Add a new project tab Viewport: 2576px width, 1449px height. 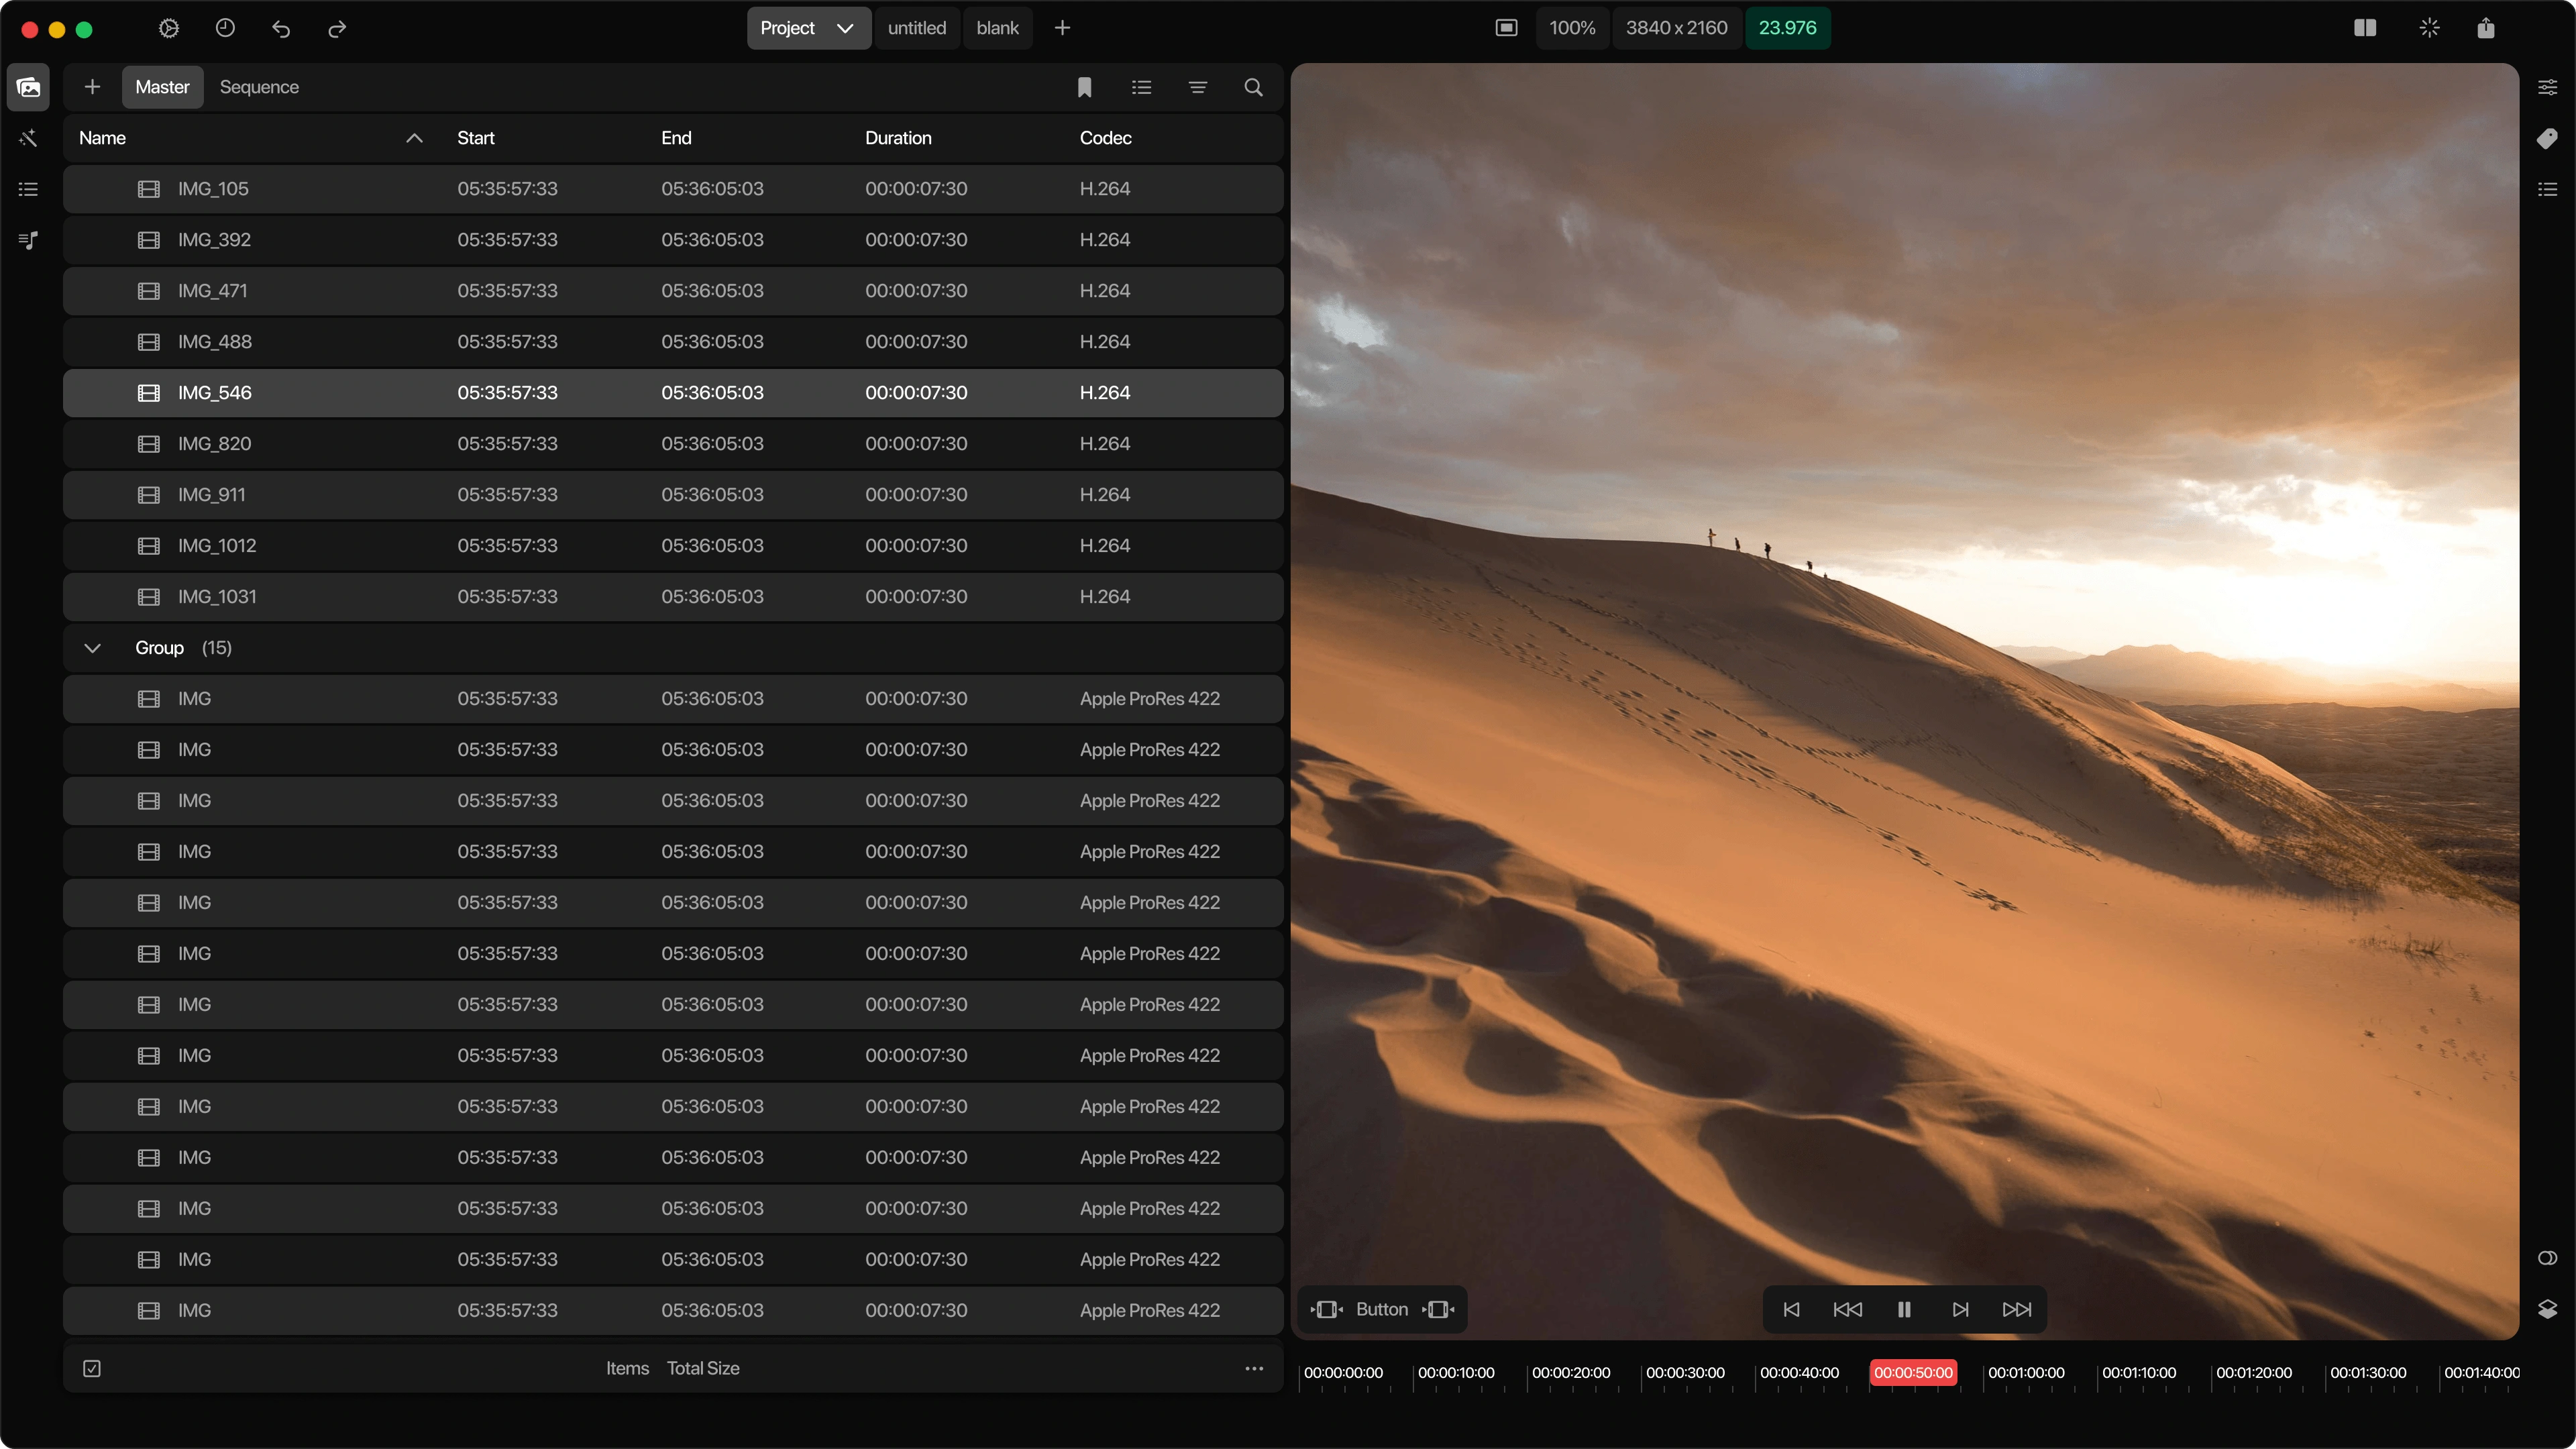click(x=1062, y=28)
